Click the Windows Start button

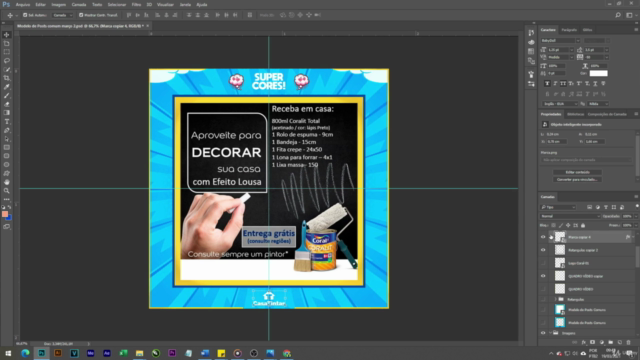(x=8, y=353)
